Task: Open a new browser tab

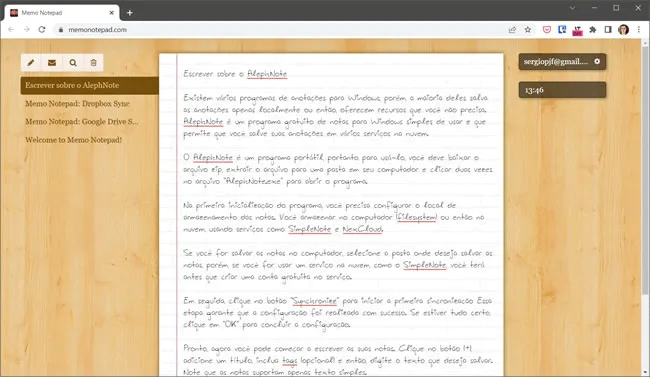Action: [130, 13]
